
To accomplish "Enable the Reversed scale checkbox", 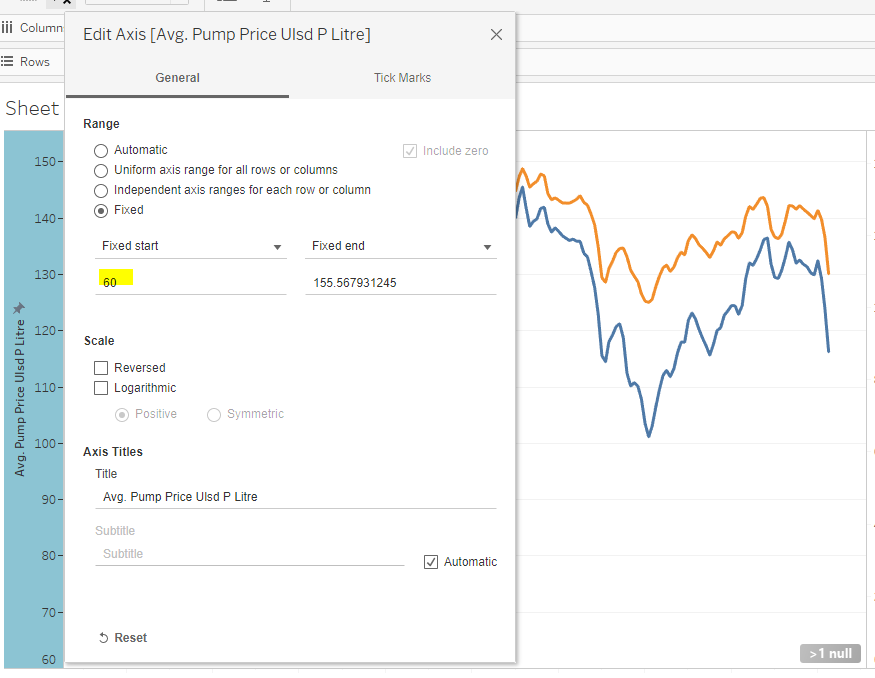I will click(101, 368).
